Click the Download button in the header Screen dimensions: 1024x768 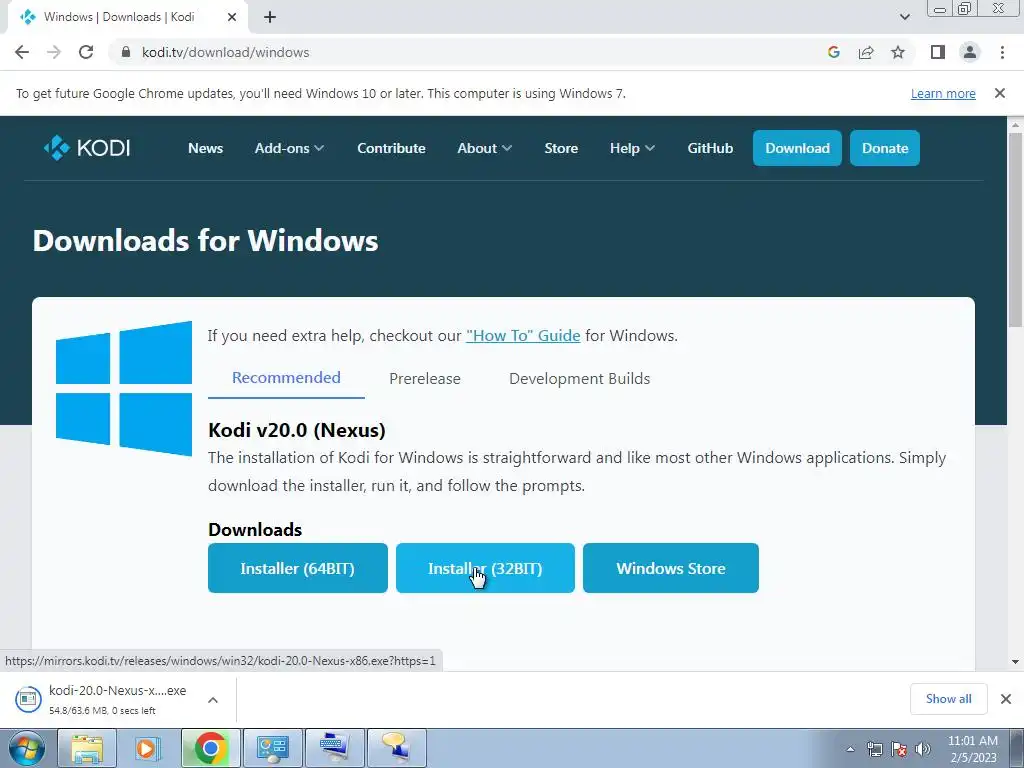[x=797, y=148]
